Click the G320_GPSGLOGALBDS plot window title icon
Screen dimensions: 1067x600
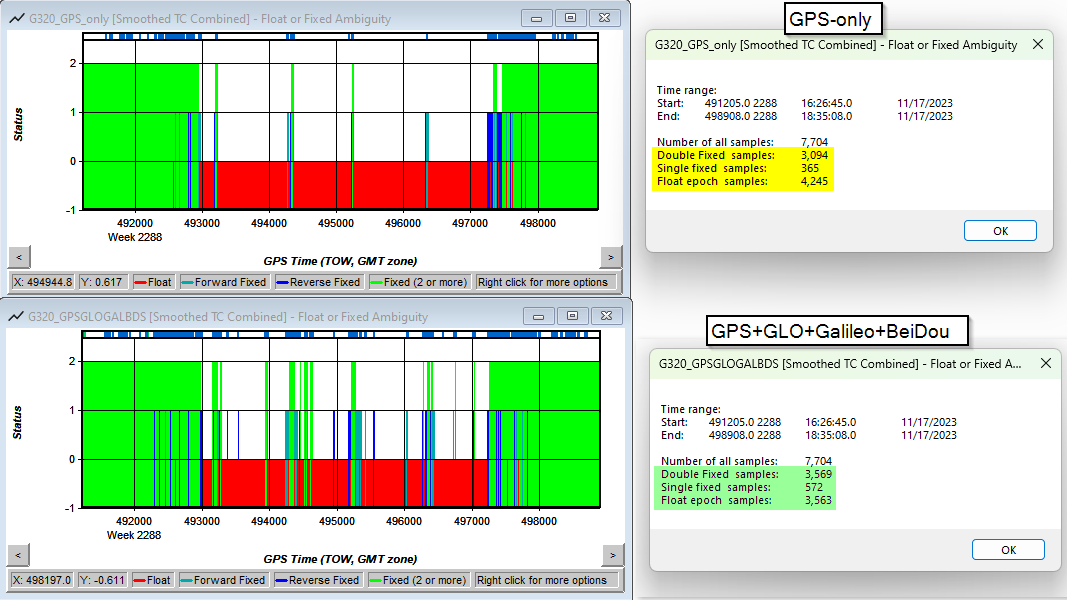point(16,316)
